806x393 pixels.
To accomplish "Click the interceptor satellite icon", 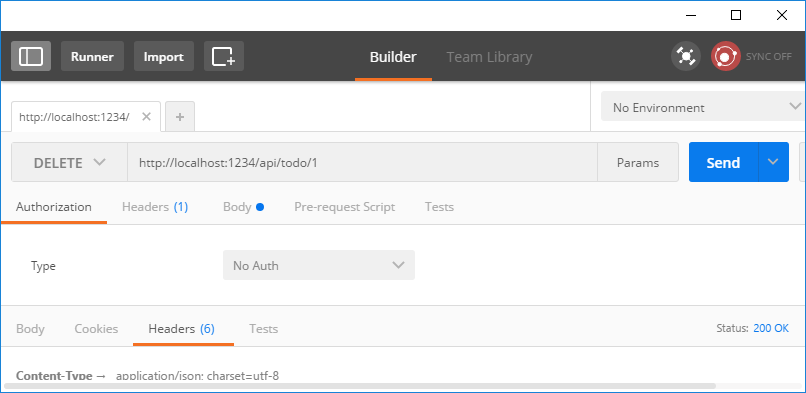I will coord(686,56).
